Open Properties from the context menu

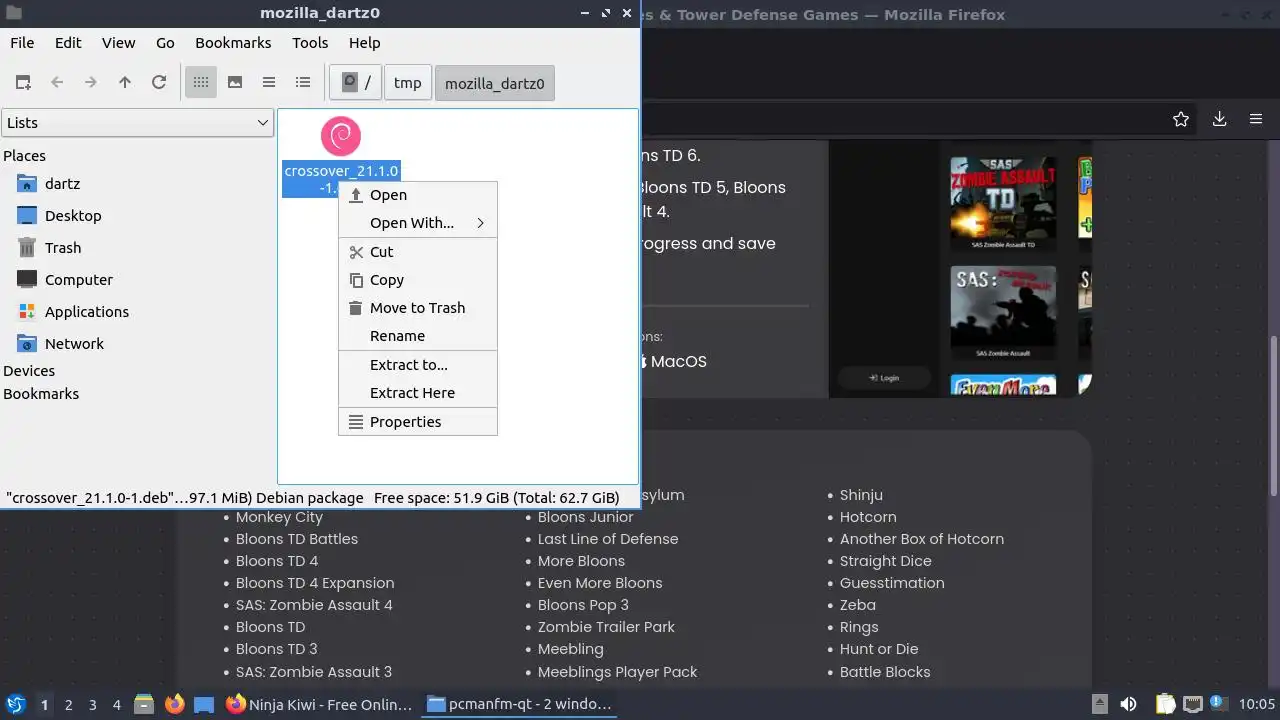pos(418,422)
